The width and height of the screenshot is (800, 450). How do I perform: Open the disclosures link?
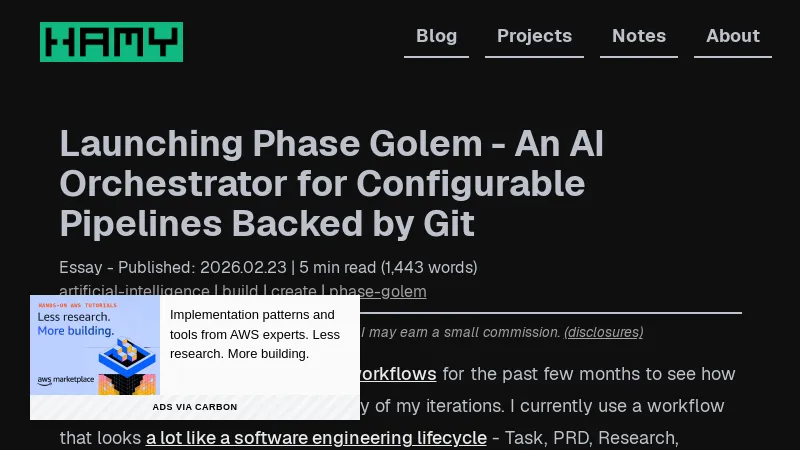[x=603, y=332]
